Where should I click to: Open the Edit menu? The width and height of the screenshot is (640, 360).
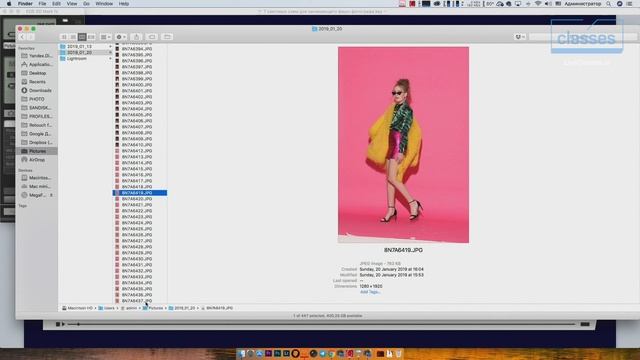[x=56, y=4]
